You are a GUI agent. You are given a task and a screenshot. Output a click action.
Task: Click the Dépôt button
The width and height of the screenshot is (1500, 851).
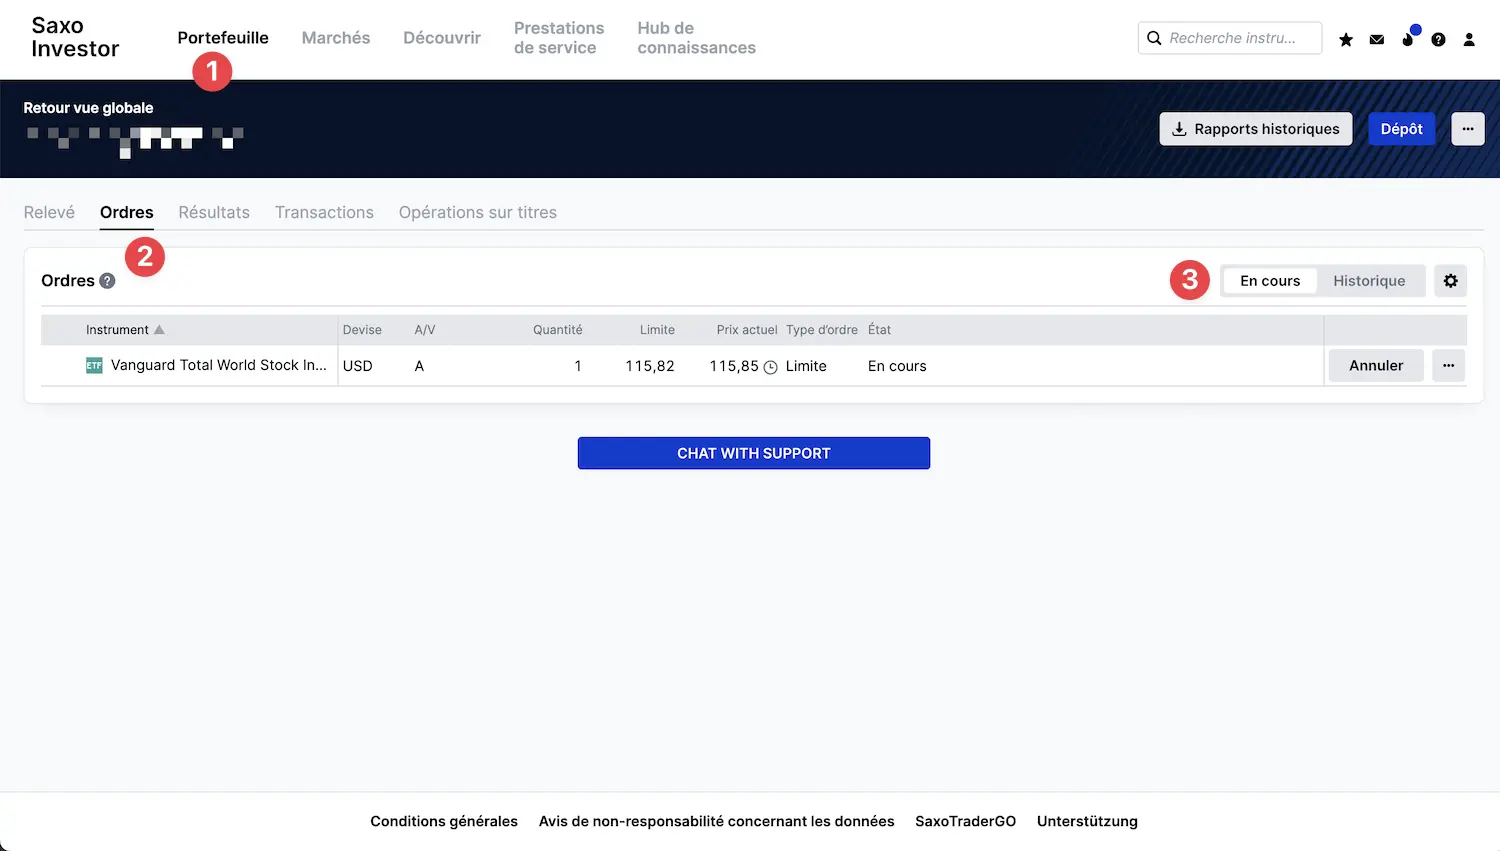tap(1401, 129)
